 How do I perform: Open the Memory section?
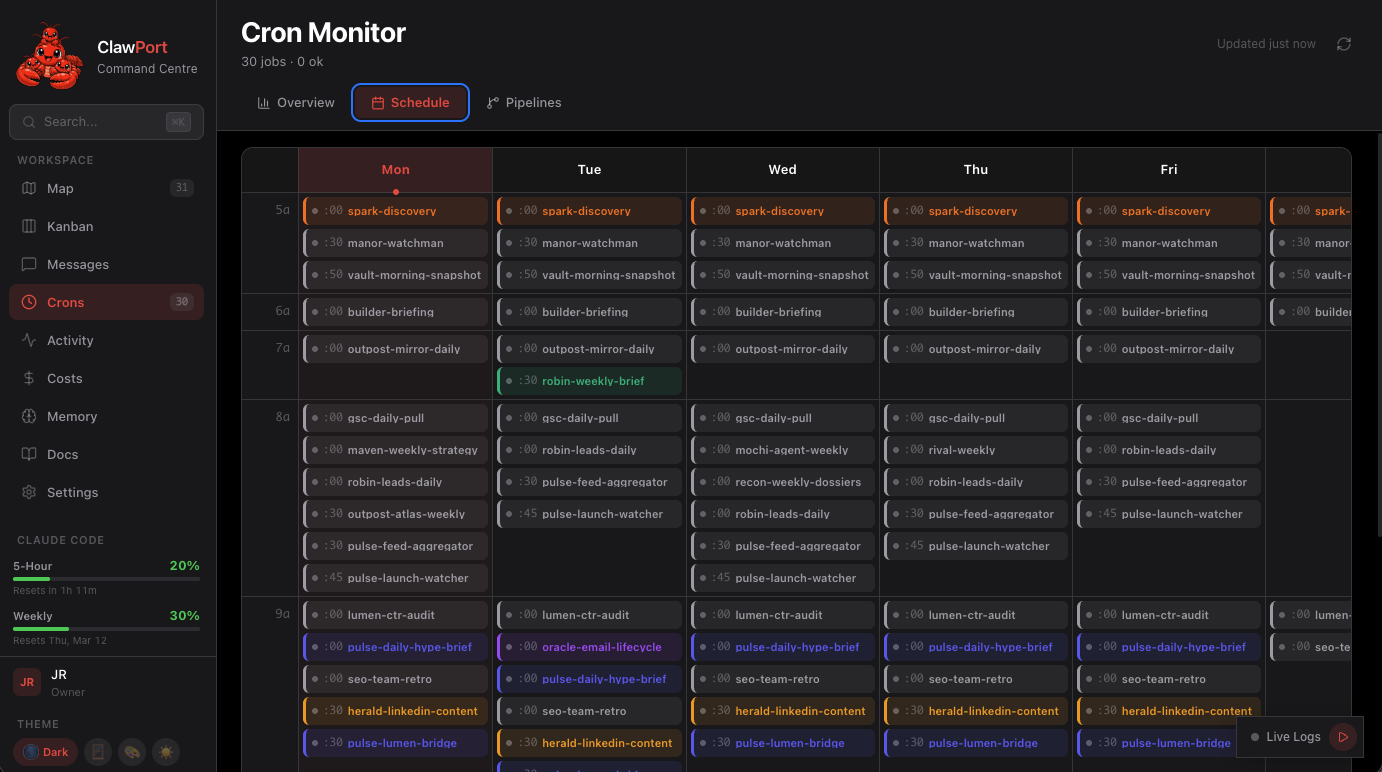72,416
